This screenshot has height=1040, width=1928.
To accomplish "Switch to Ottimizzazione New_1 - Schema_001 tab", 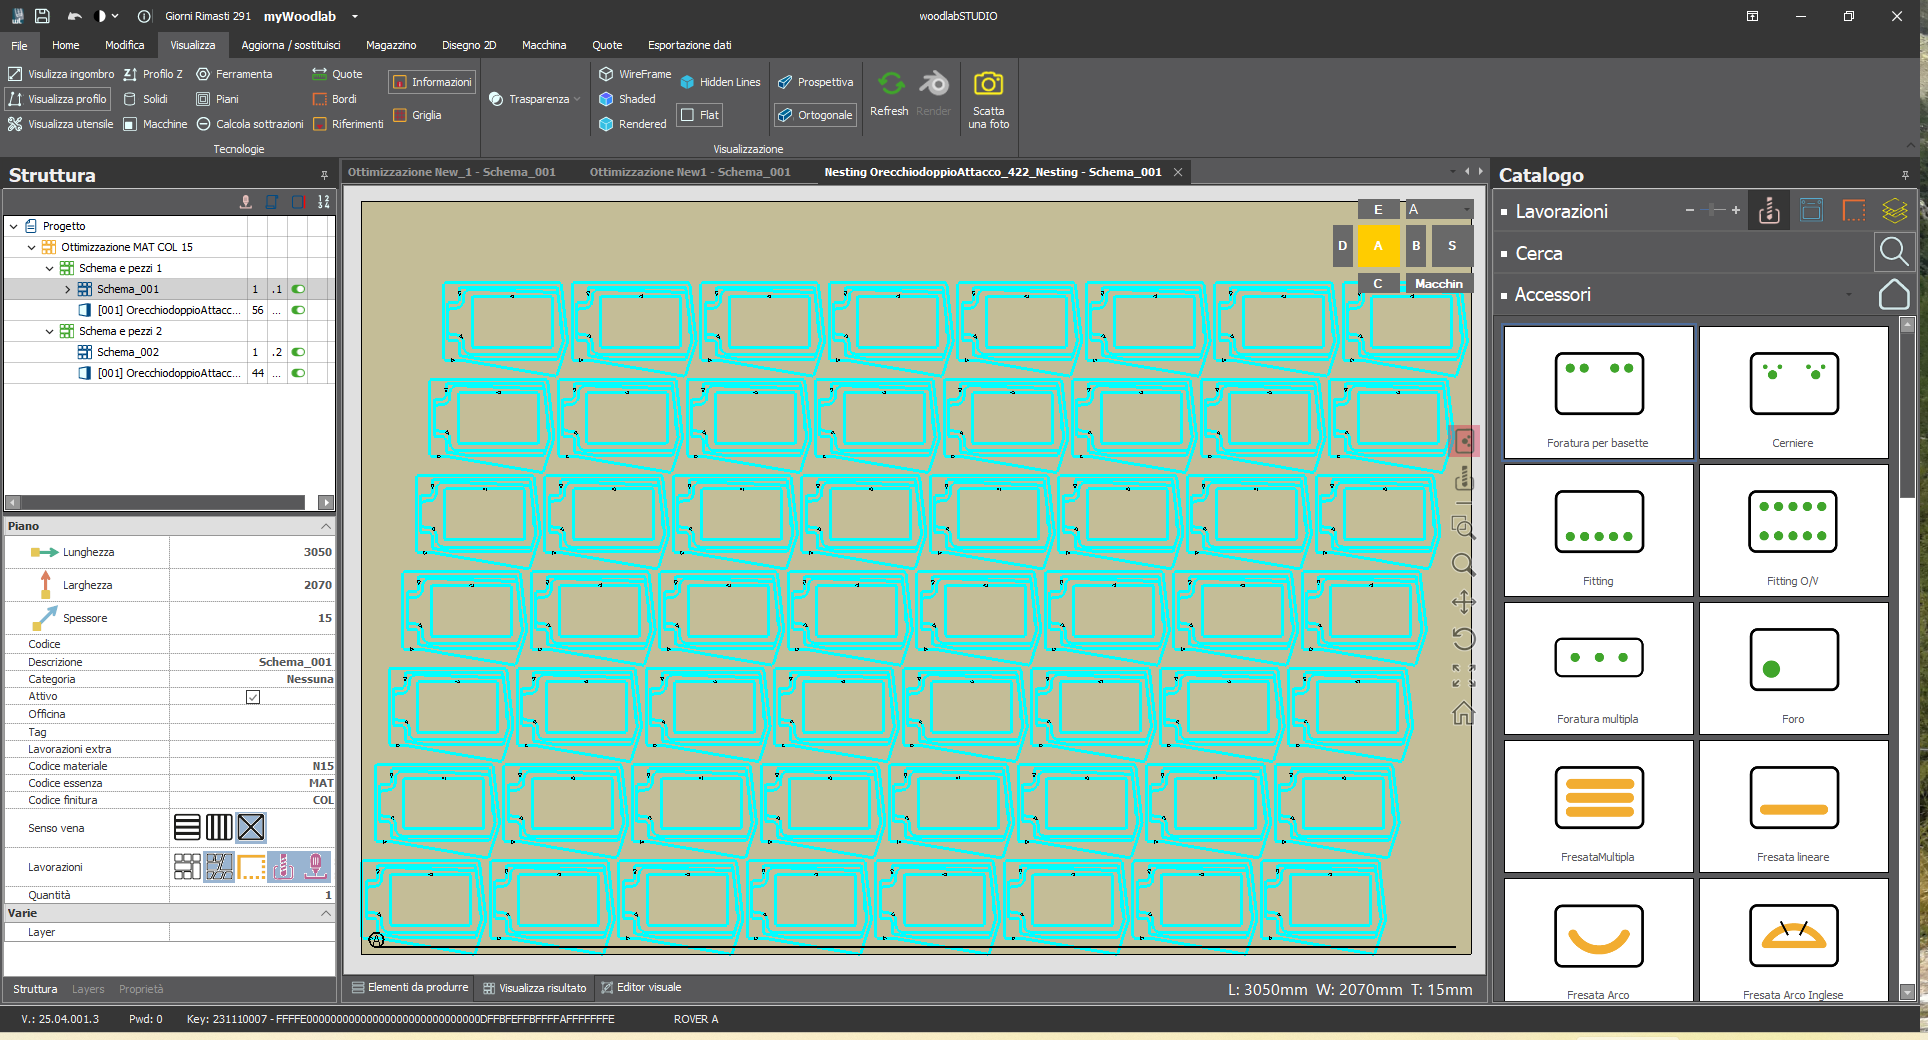I will [451, 172].
